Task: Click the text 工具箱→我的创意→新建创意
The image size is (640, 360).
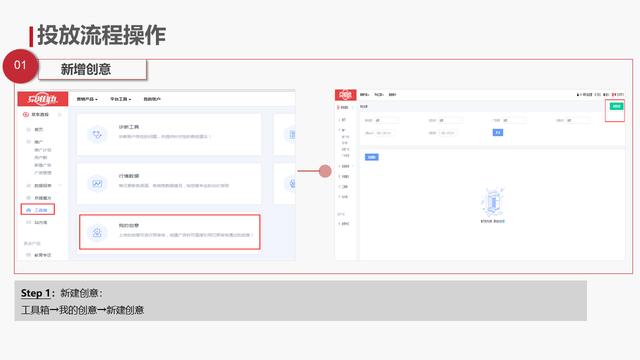Action: point(82,310)
